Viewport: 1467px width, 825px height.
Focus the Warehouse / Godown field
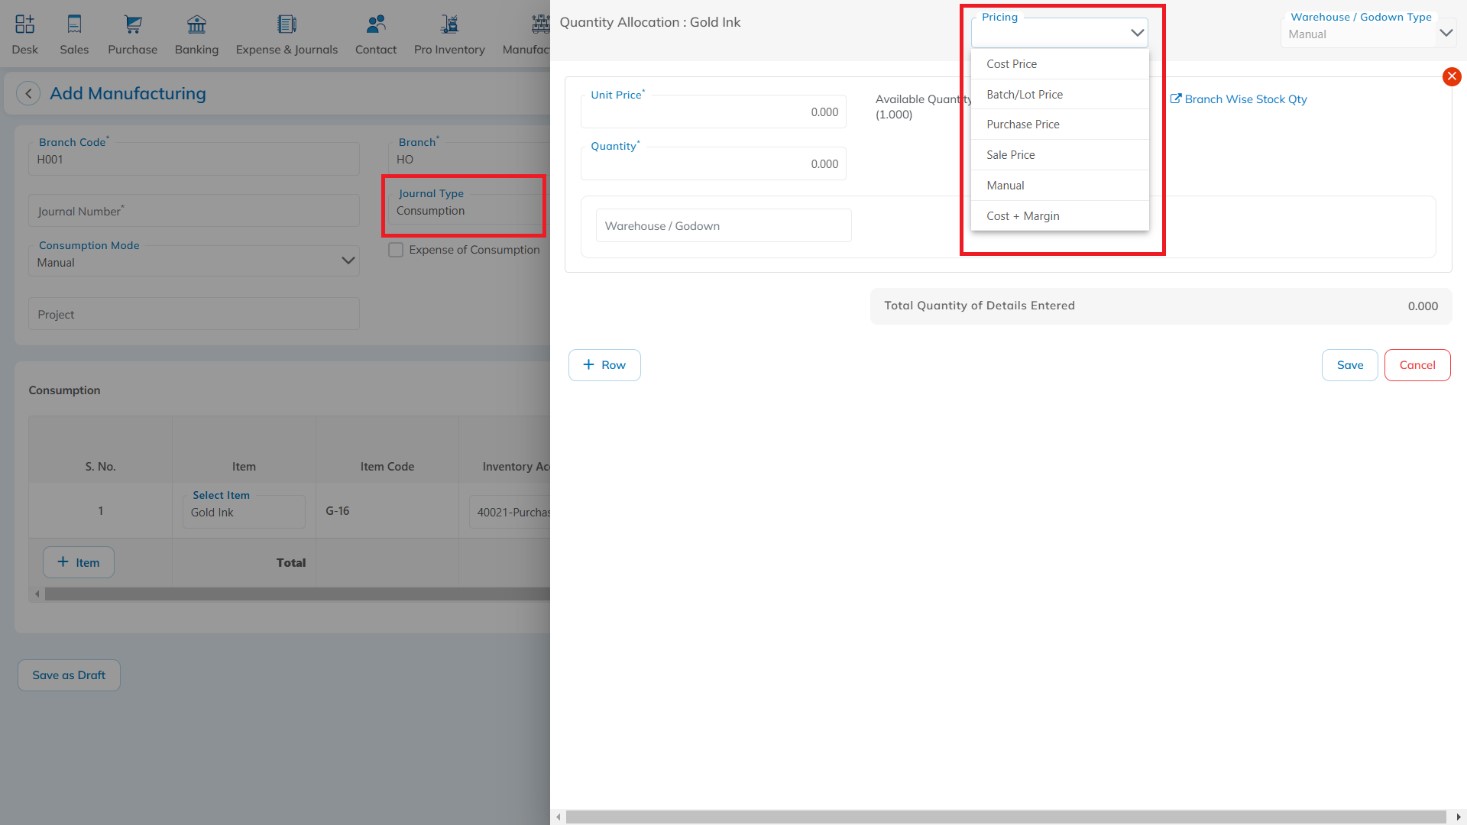(723, 226)
